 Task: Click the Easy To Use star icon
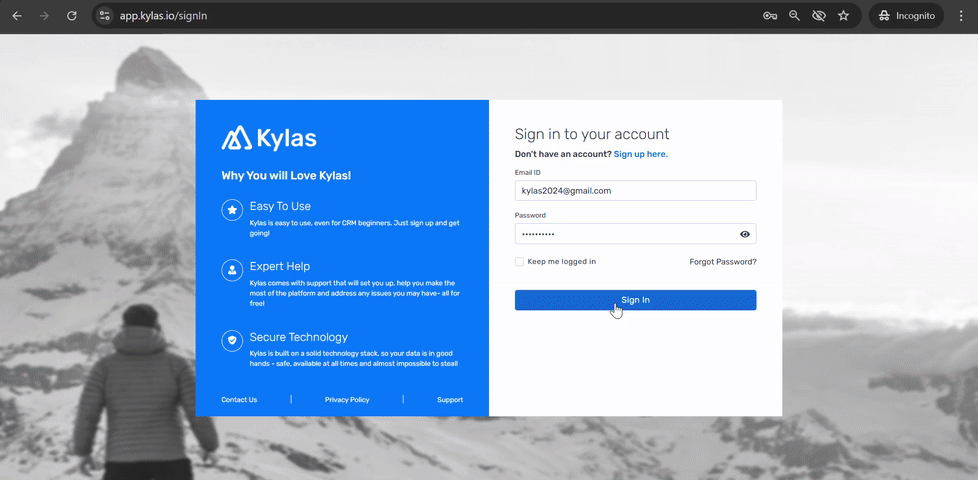[232, 210]
